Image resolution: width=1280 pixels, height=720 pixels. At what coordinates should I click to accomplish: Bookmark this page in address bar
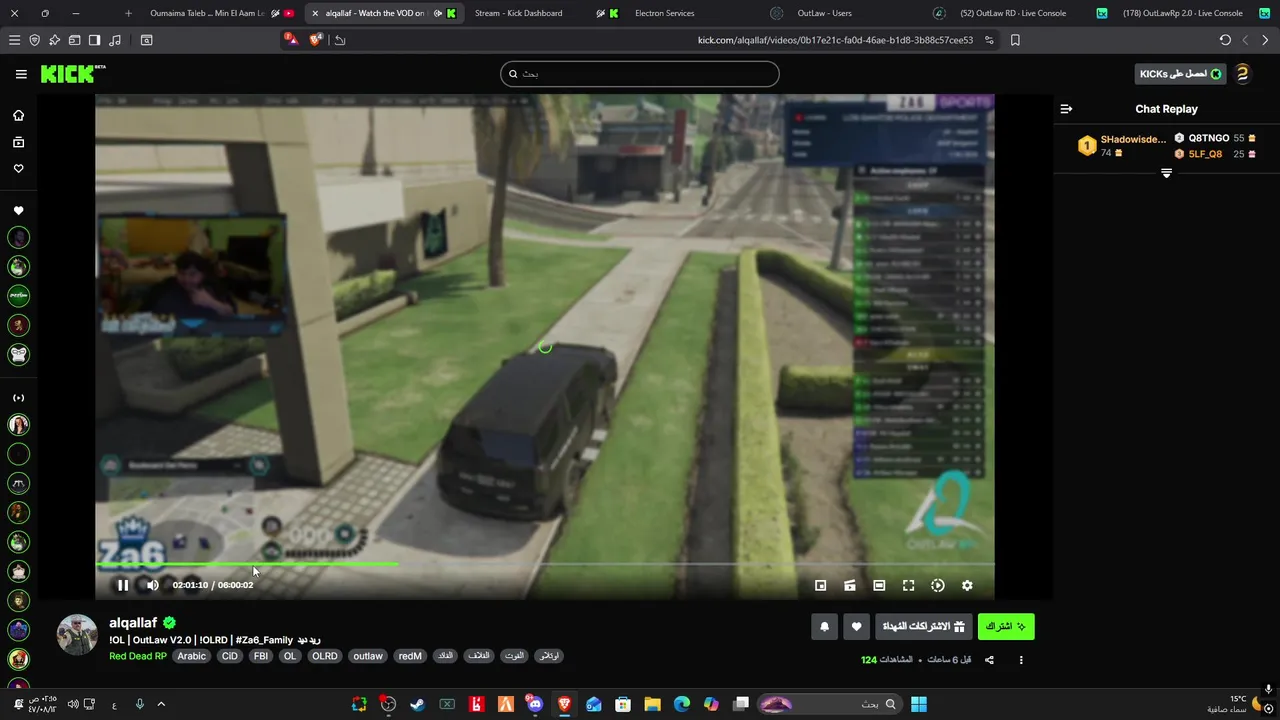1015,40
